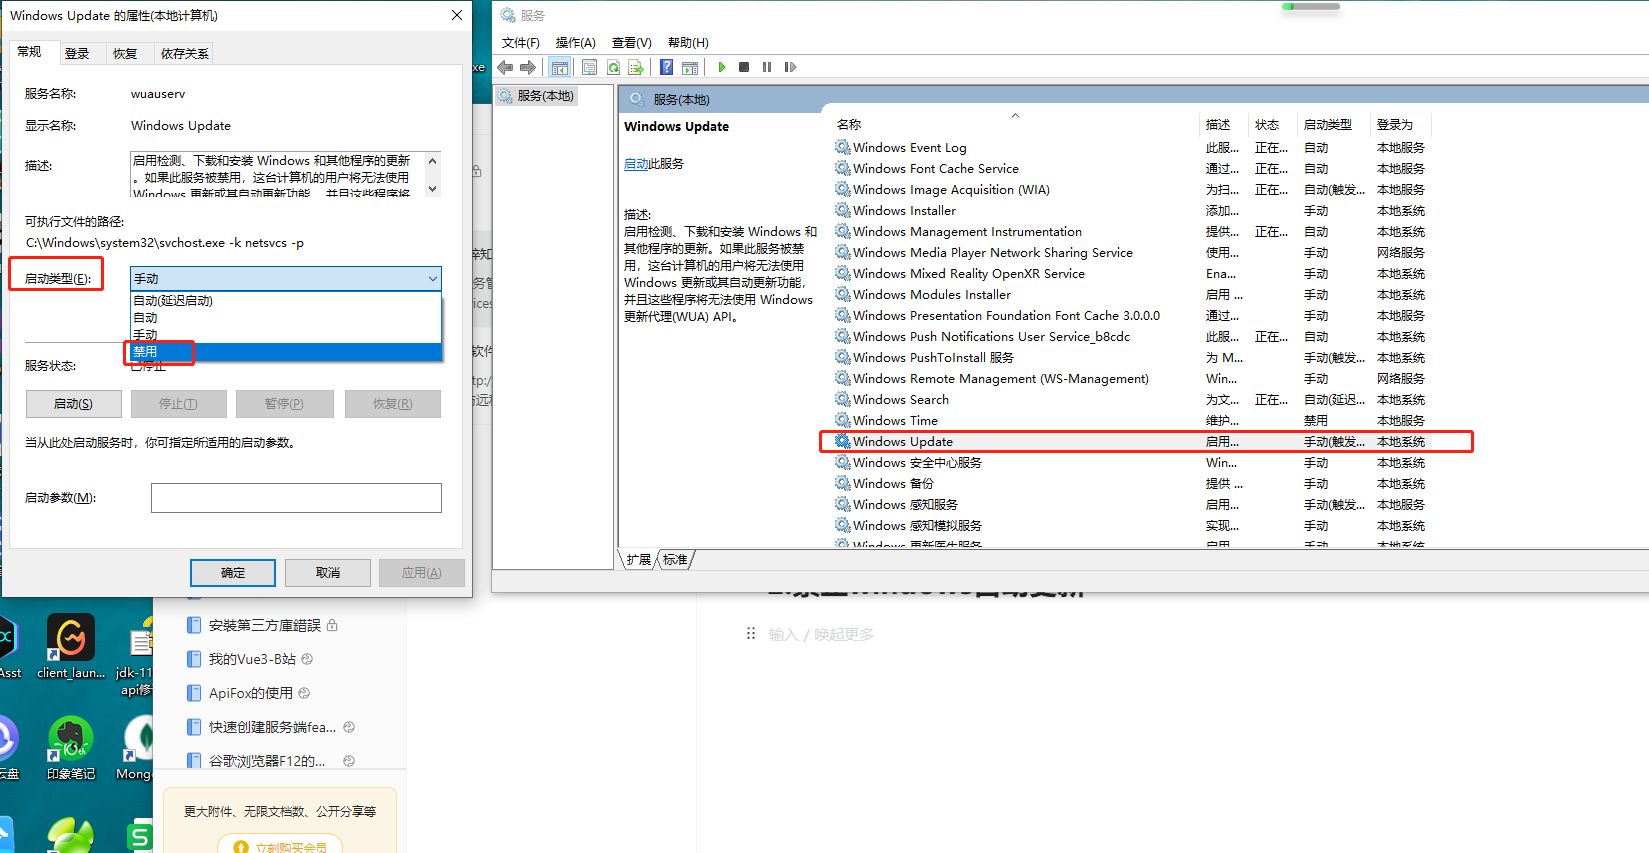The height and width of the screenshot is (853, 1649).
Task: Choose 手动 option in startup type list
Action: (286, 334)
